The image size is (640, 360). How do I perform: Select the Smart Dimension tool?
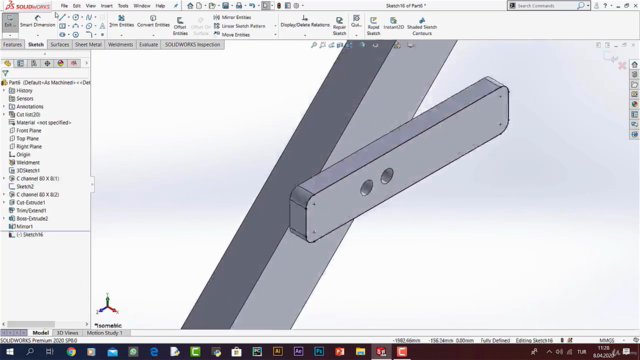point(38,21)
